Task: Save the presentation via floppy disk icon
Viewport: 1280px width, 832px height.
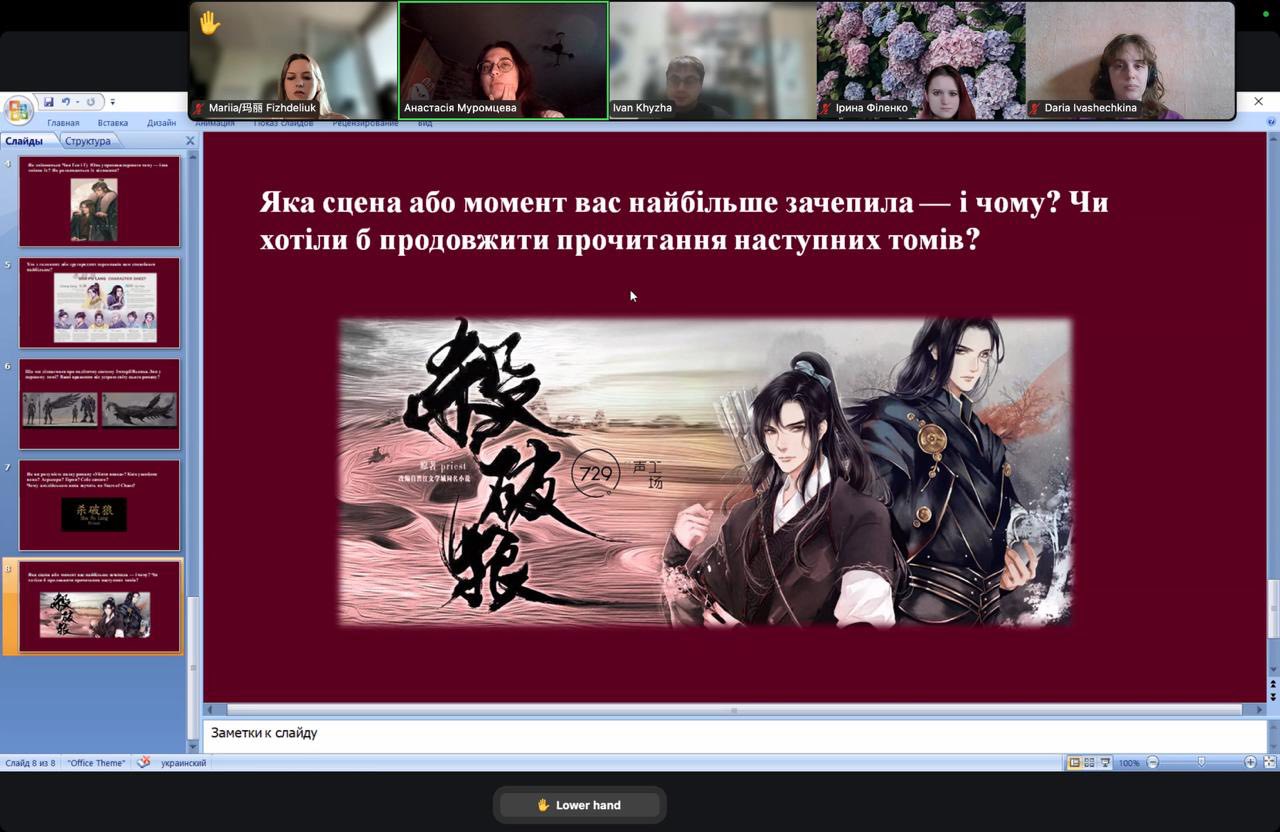Action: tap(48, 102)
